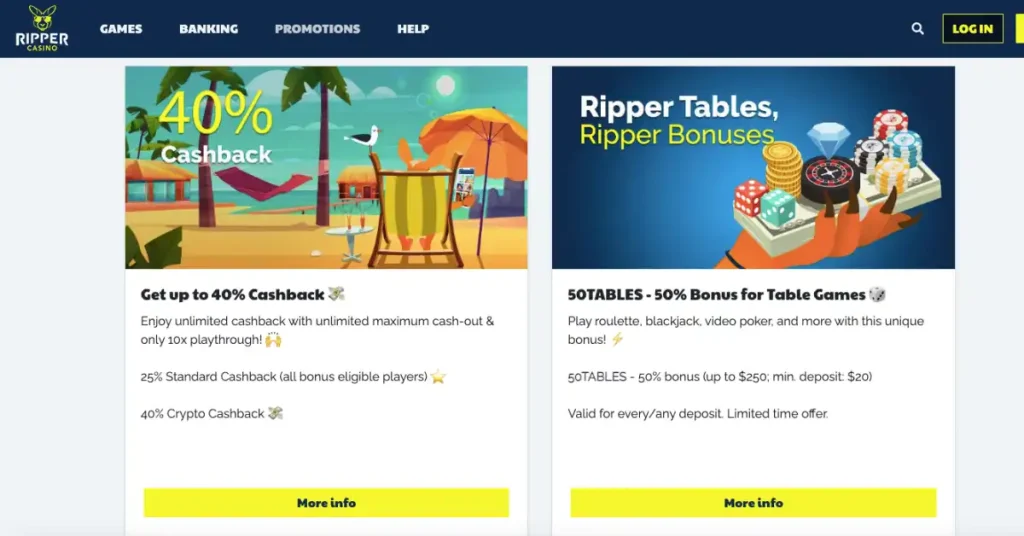Image resolution: width=1024 pixels, height=536 pixels.
Task: Click the lightning bolt emoji after bonus!
Action: pyautogui.click(x=617, y=339)
